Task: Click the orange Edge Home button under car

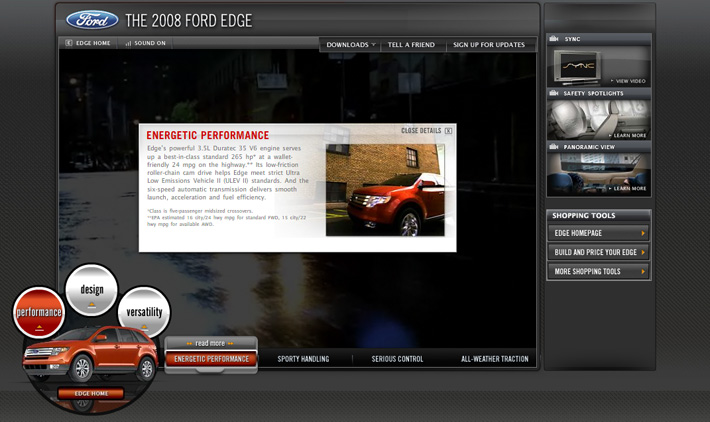Action: pos(91,393)
